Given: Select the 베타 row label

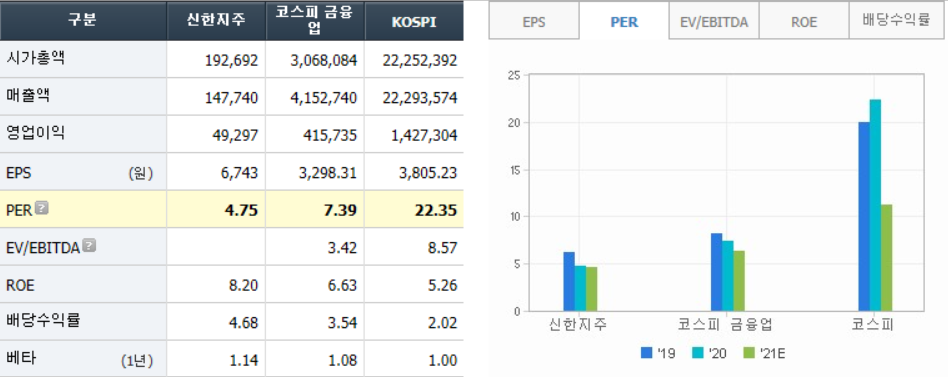Looking at the screenshot, I should (21, 358).
